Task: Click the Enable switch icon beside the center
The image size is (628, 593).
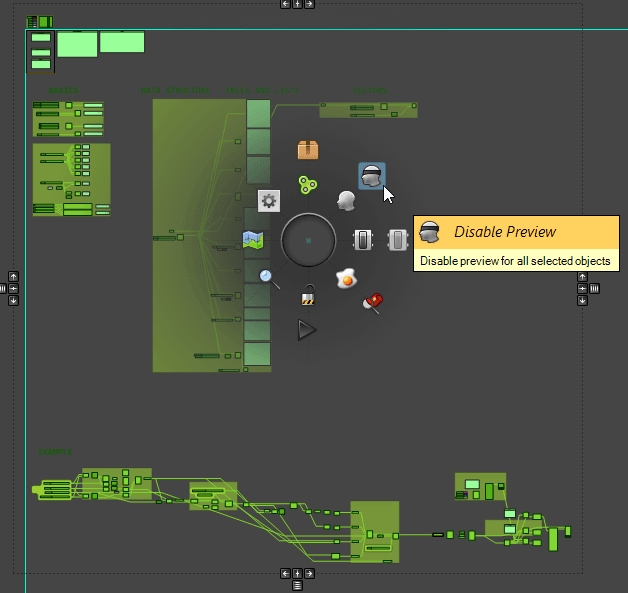Action: click(363, 240)
